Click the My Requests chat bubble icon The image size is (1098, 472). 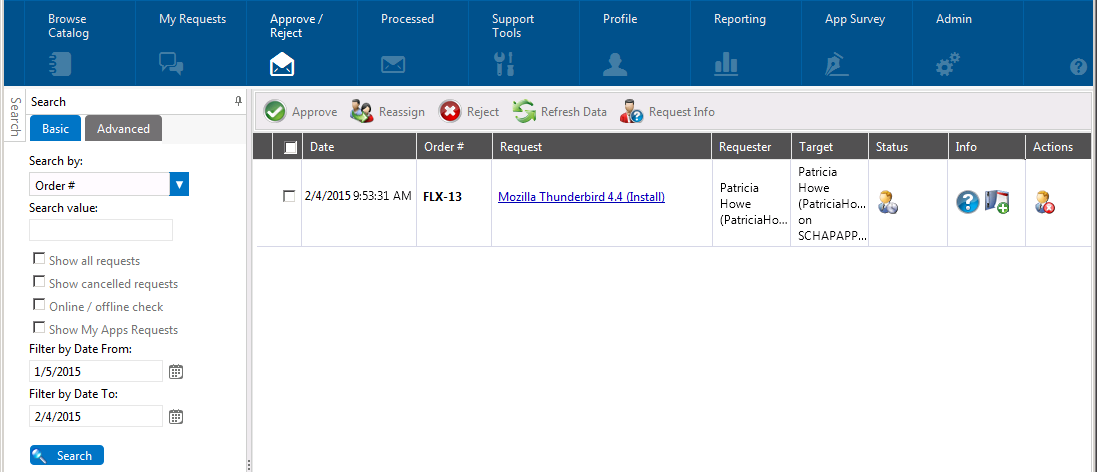(171, 64)
